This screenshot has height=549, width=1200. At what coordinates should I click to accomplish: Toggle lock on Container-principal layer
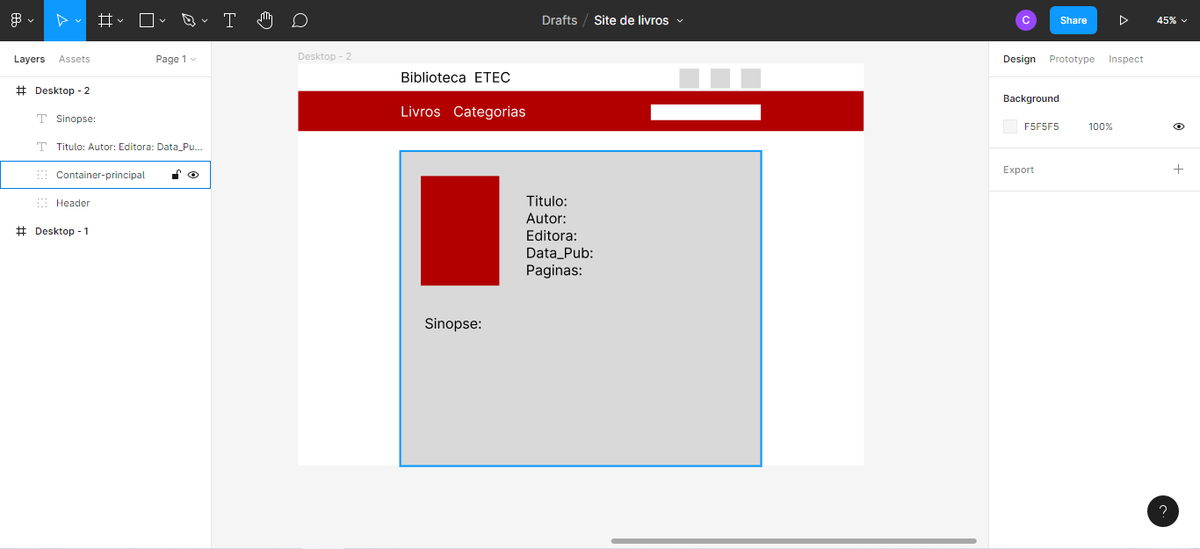click(x=176, y=175)
